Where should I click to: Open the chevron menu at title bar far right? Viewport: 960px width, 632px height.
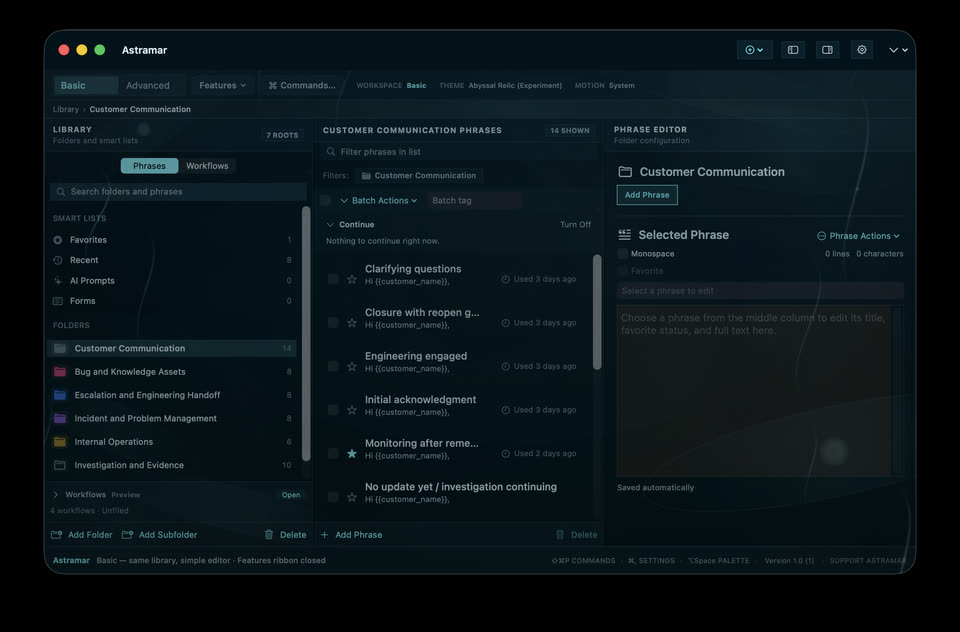click(898, 50)
